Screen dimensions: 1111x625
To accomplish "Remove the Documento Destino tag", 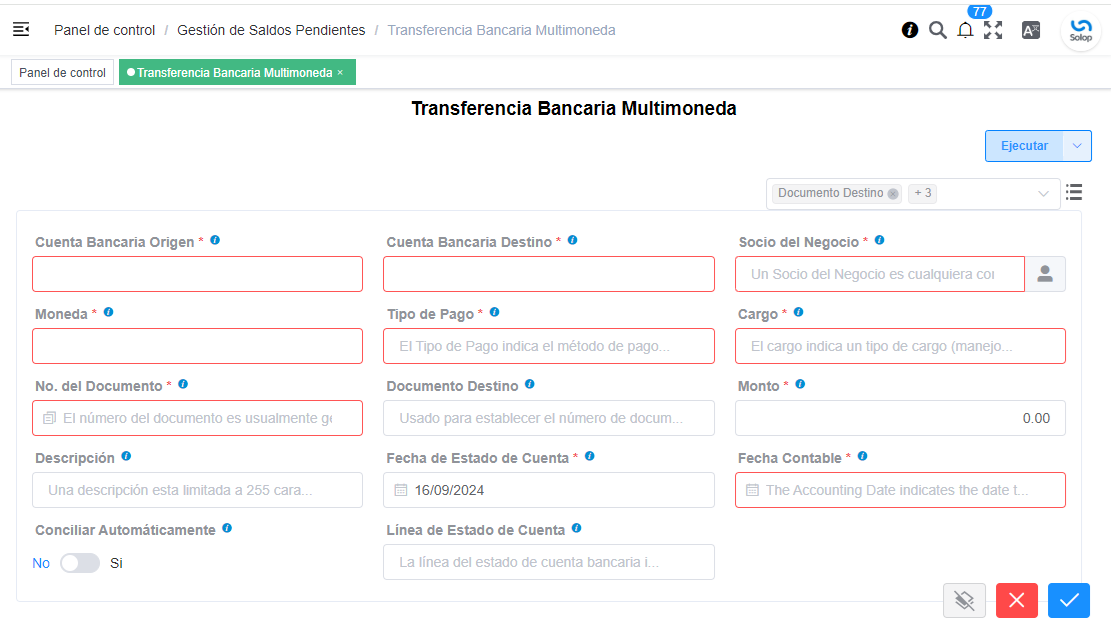I will tap(893, 193).
